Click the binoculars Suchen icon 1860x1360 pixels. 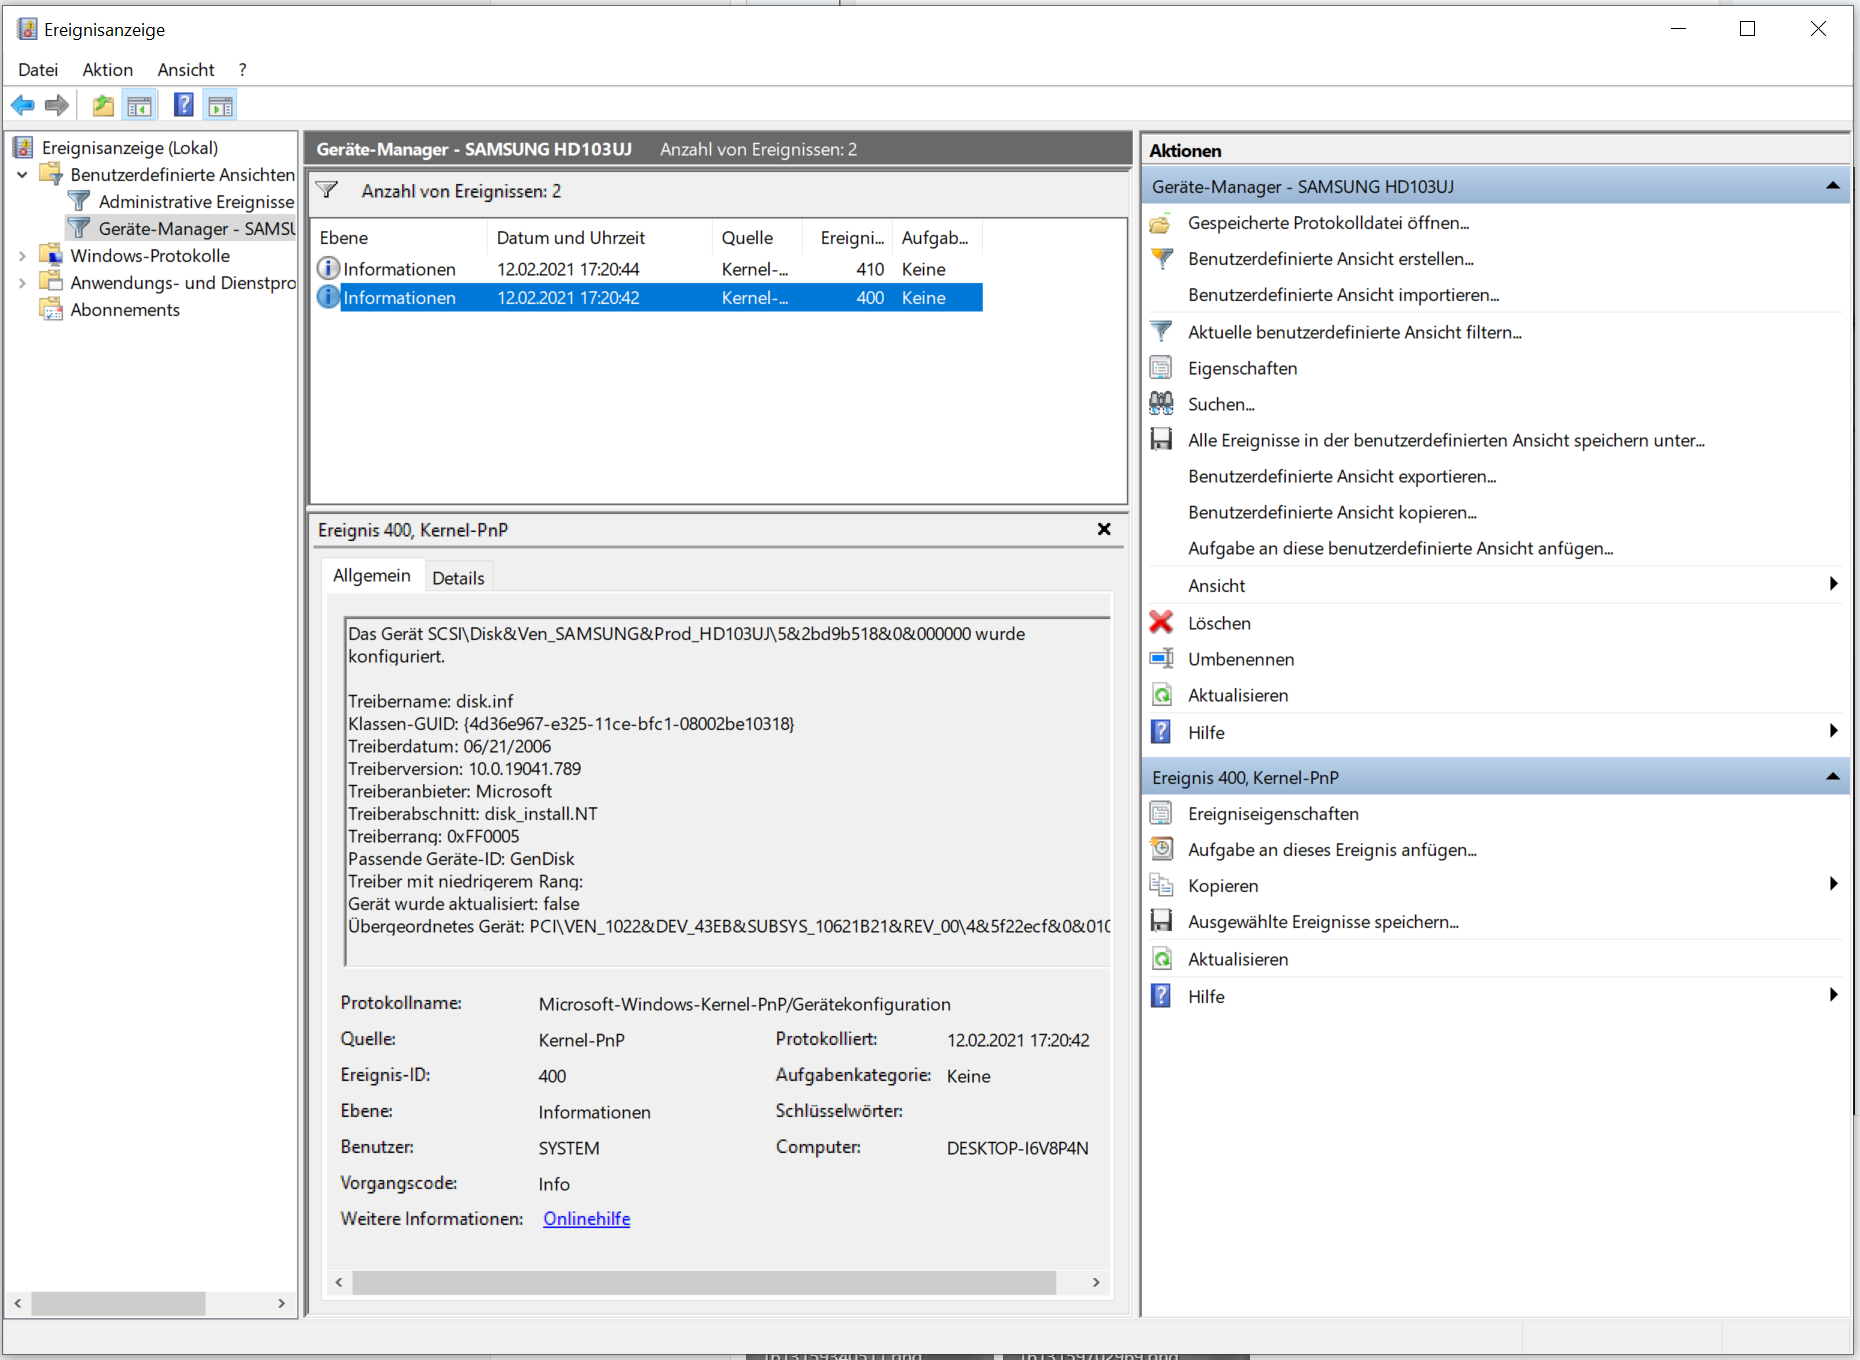pos(1161,404)
